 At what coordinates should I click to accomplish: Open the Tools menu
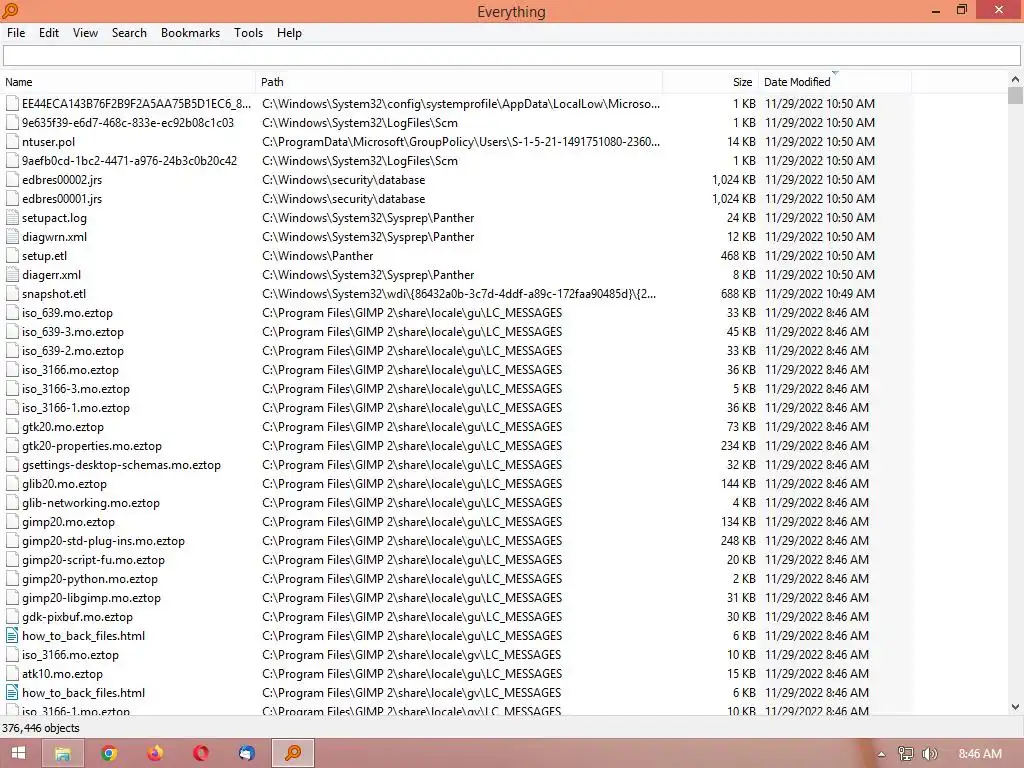pyautogui.click(x=248, y=33)
